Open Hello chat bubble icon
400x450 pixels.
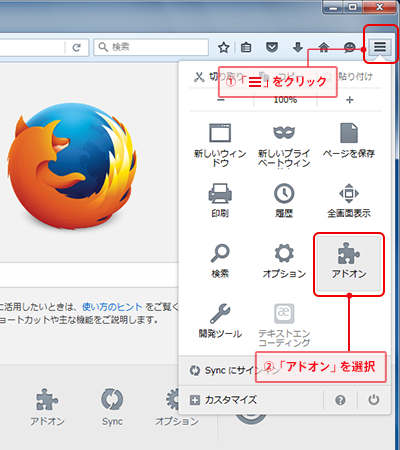pos(349,48)
